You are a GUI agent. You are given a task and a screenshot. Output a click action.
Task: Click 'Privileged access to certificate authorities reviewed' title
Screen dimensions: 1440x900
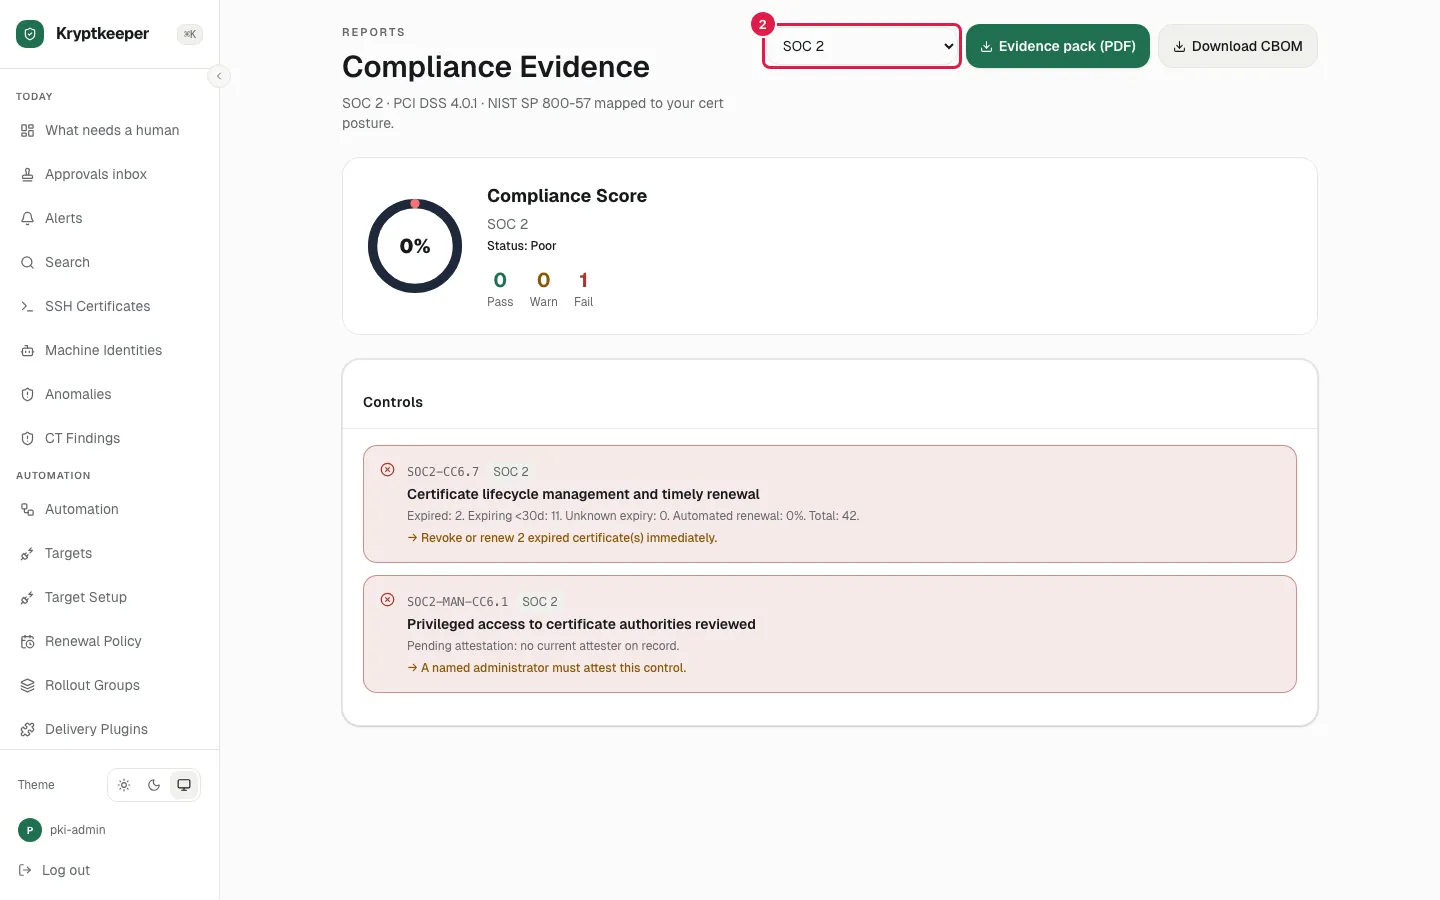(581, 624)
